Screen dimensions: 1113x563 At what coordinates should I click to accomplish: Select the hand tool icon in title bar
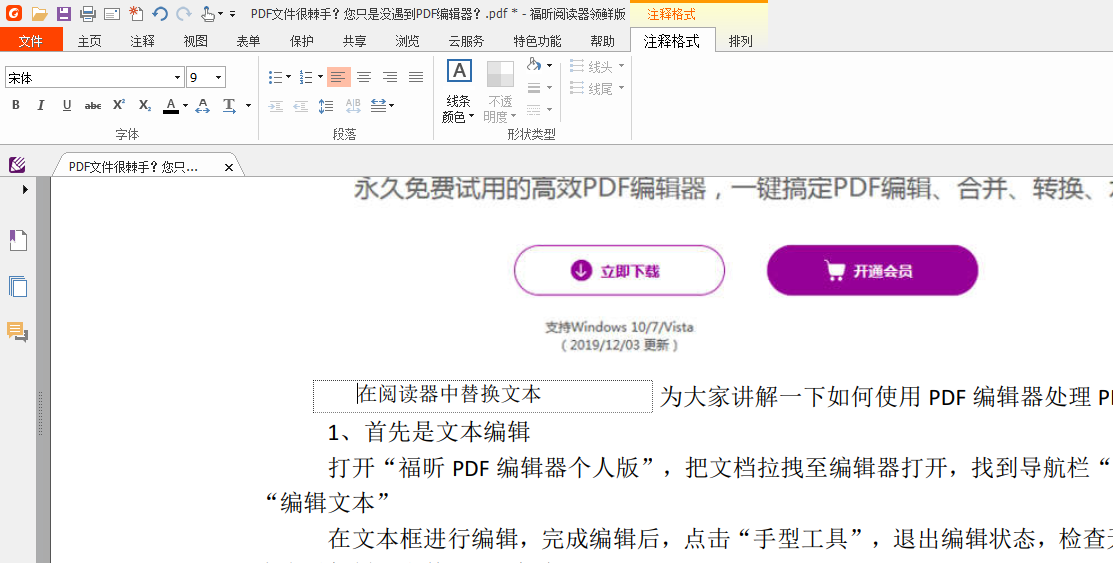pos(207,13)
